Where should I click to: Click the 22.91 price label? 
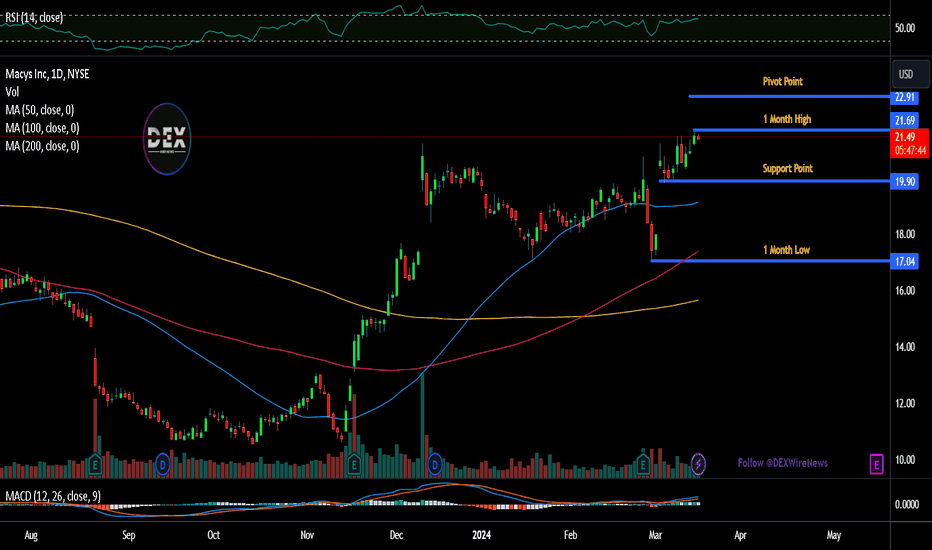905,97
